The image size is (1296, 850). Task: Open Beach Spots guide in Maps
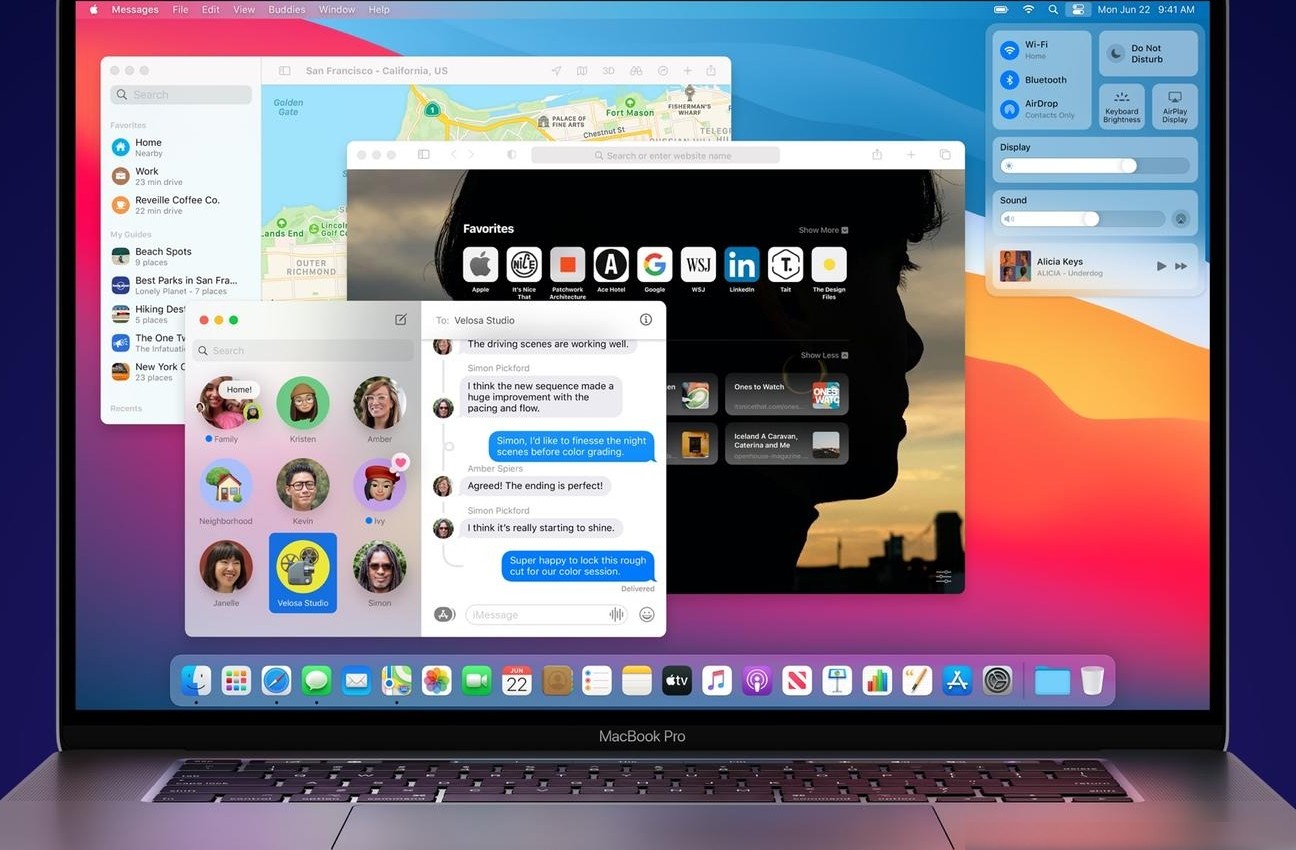pyautogui.click(x=181, y=256)
